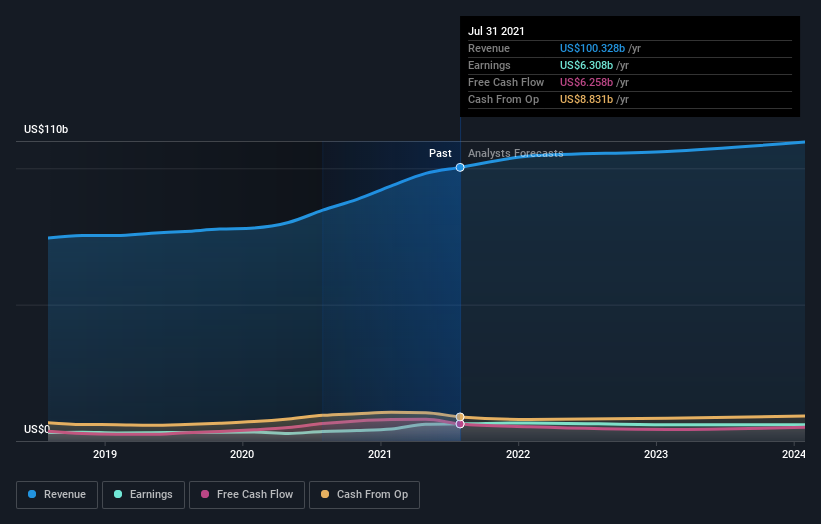Click the 'Revenue' row label in tooltip
The image size is (821, 524).
click(489, 48)
